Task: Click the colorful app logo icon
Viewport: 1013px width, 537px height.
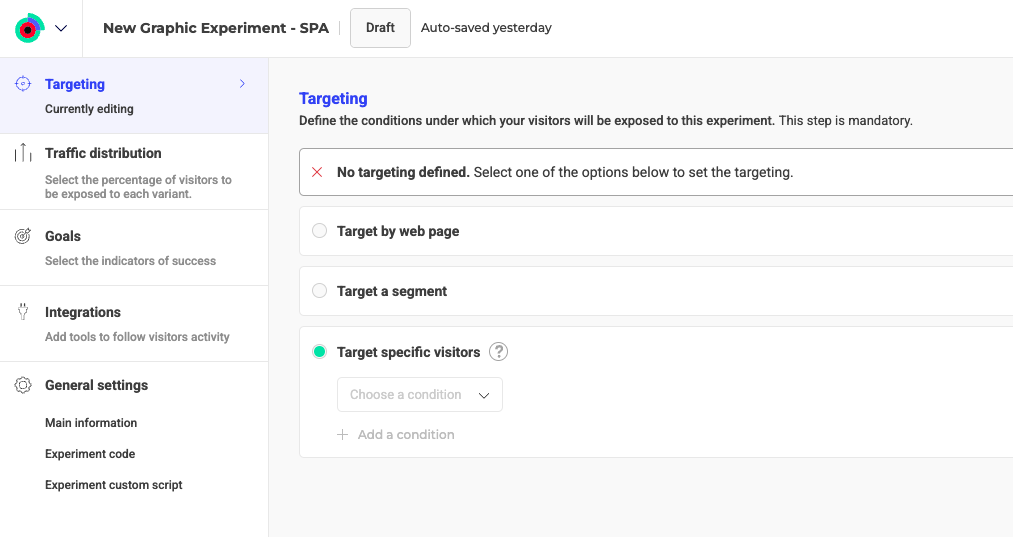Action: (x=29, y=28)
